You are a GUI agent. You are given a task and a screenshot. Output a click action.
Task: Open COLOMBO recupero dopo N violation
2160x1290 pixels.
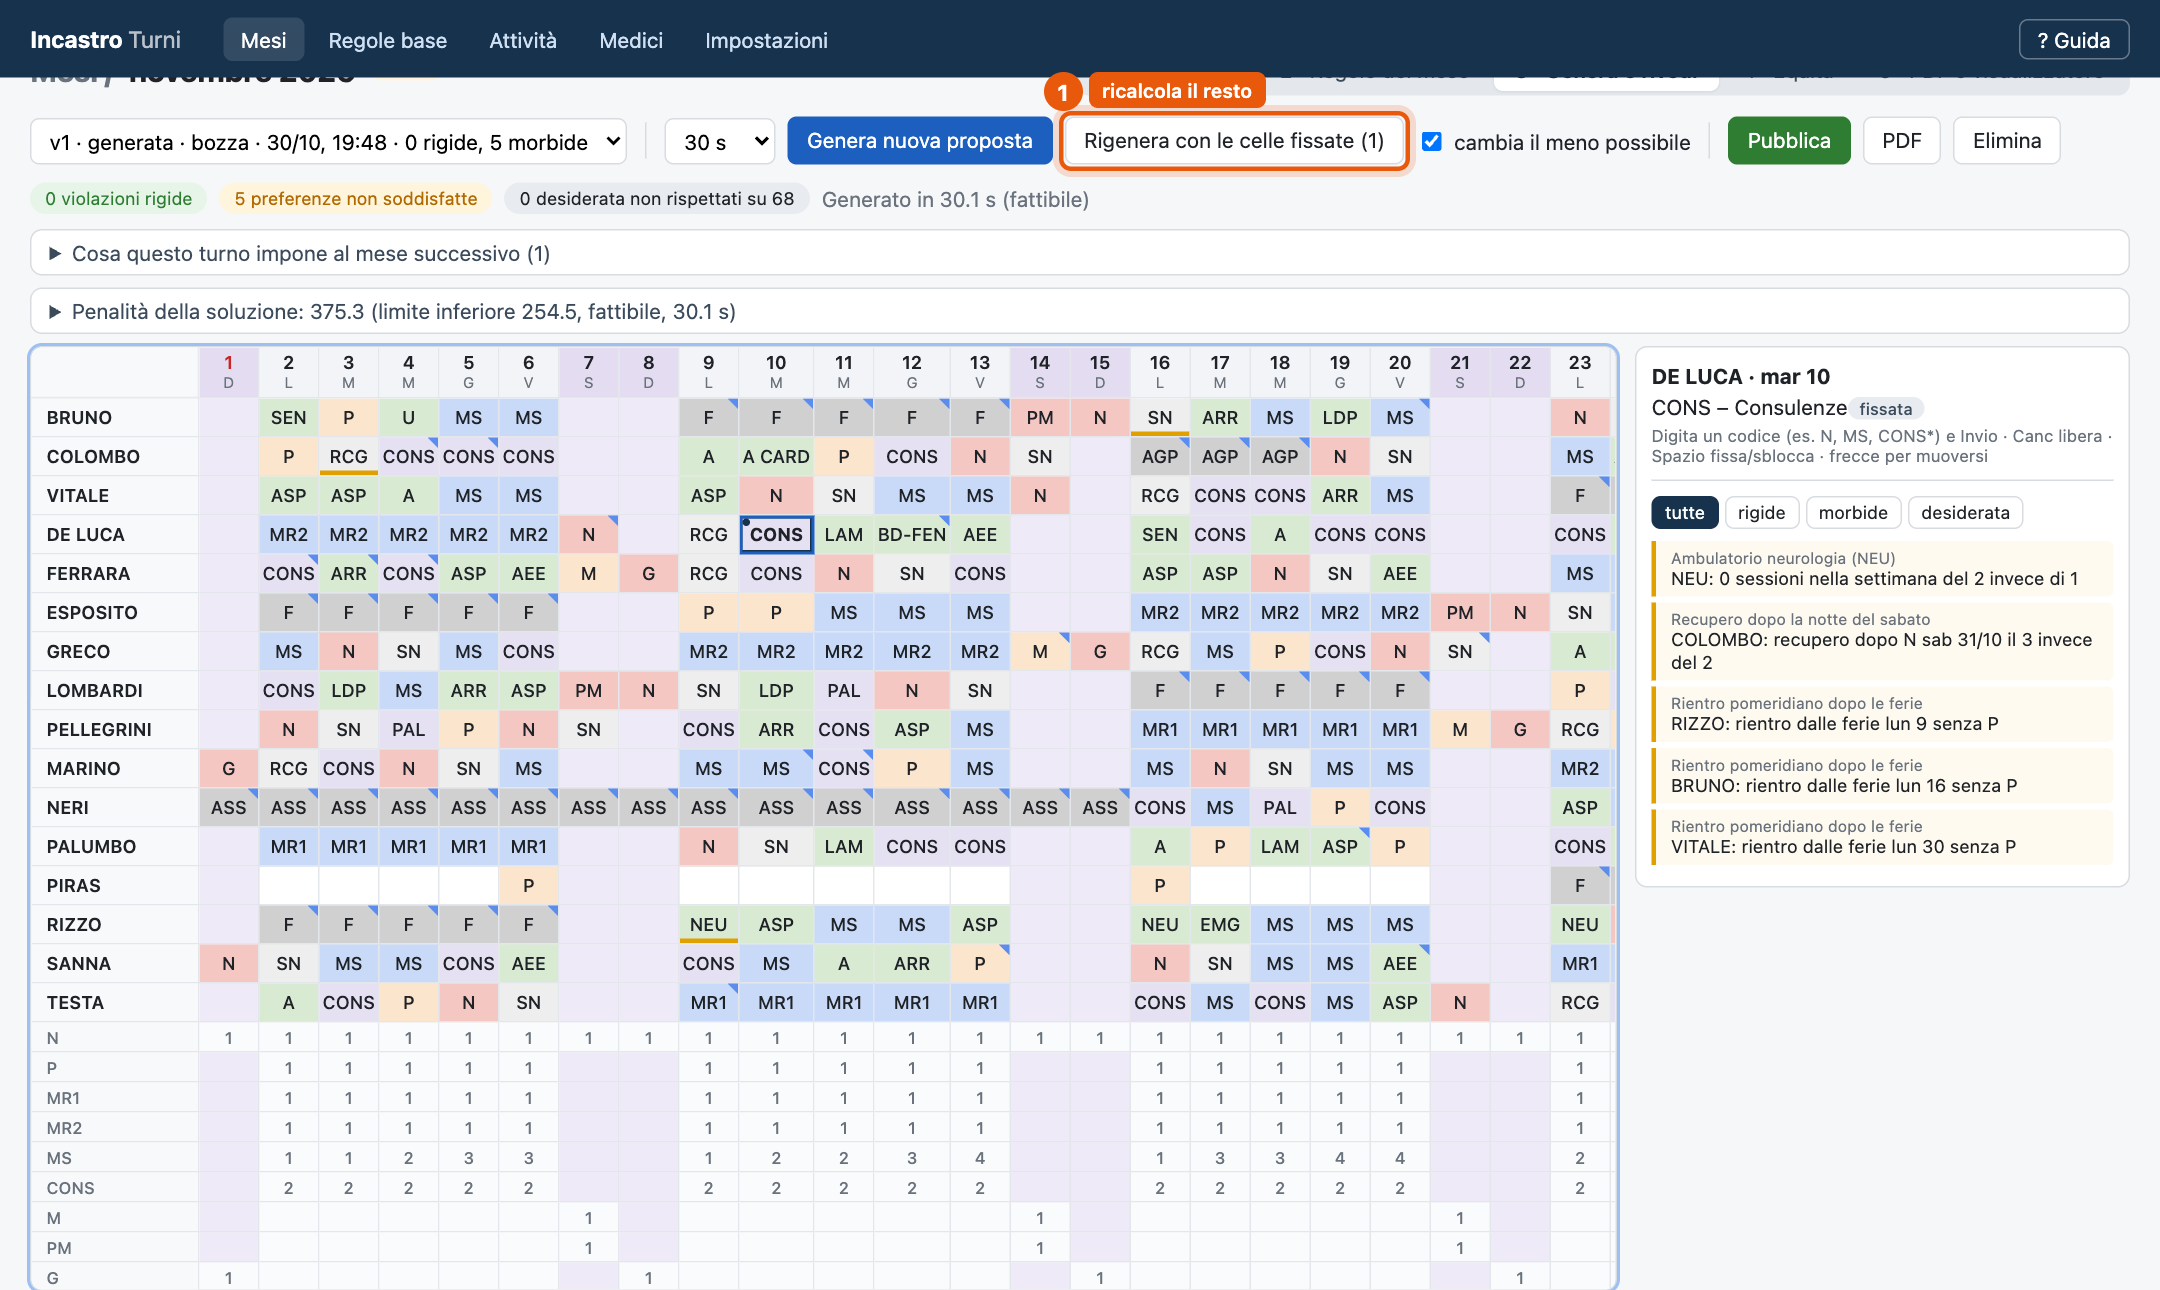pos(1882,641)
